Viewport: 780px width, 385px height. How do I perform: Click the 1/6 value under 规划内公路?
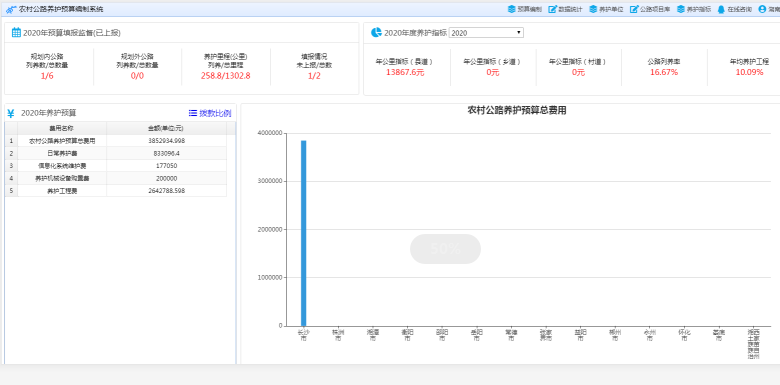(x=47, y=76)
